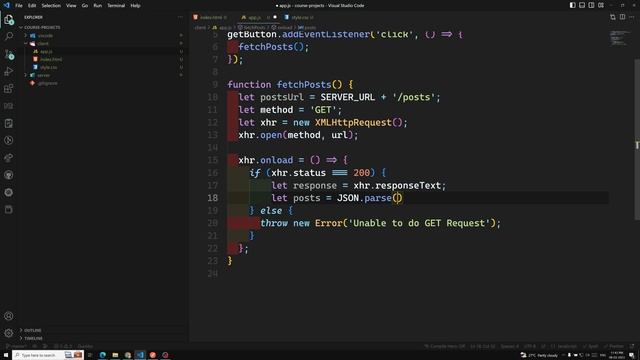Click the UTF-8 encoding status item
Image resolution: width=640 pixels, height=360 pixels.
pyautogui.click(x=530, y=346)
